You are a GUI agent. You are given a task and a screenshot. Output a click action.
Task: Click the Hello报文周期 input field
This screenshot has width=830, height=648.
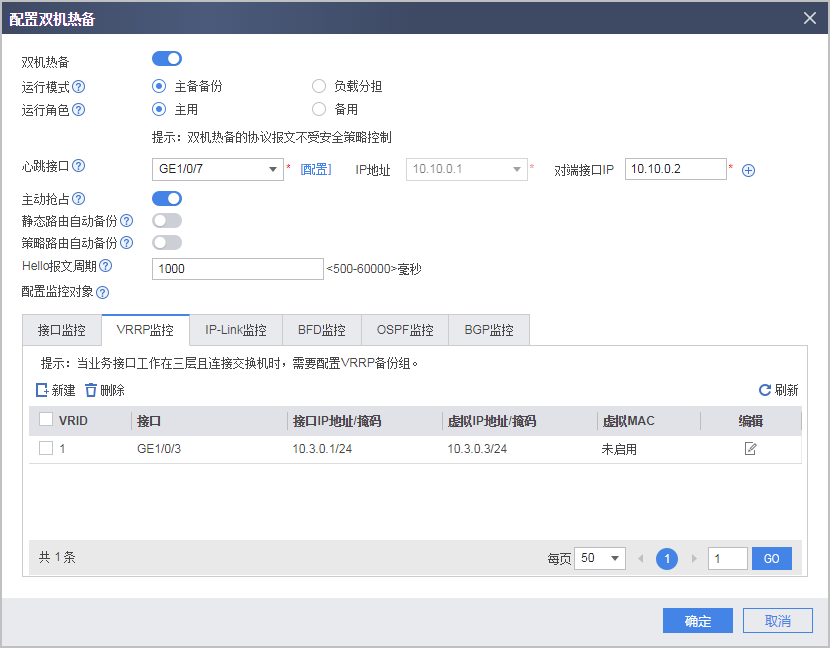tap(237, 268)
